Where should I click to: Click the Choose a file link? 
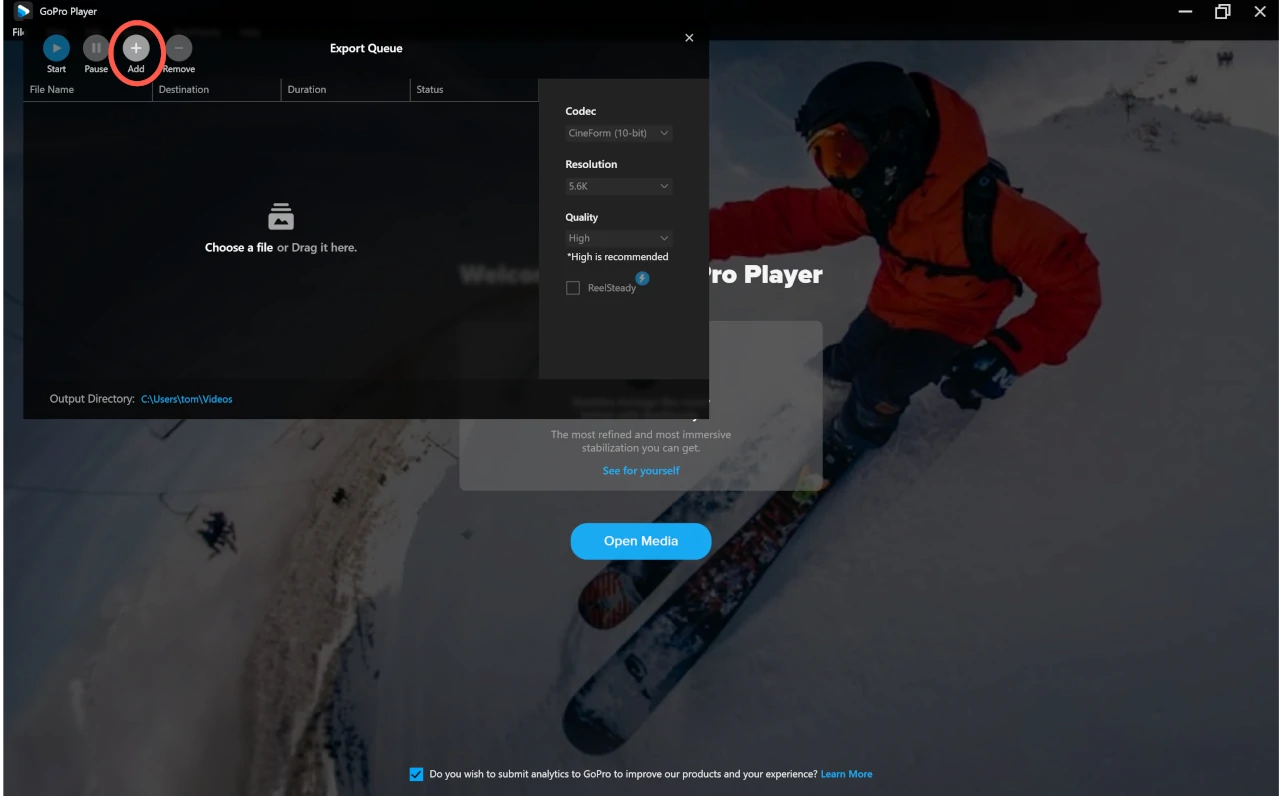pos(238,247)
